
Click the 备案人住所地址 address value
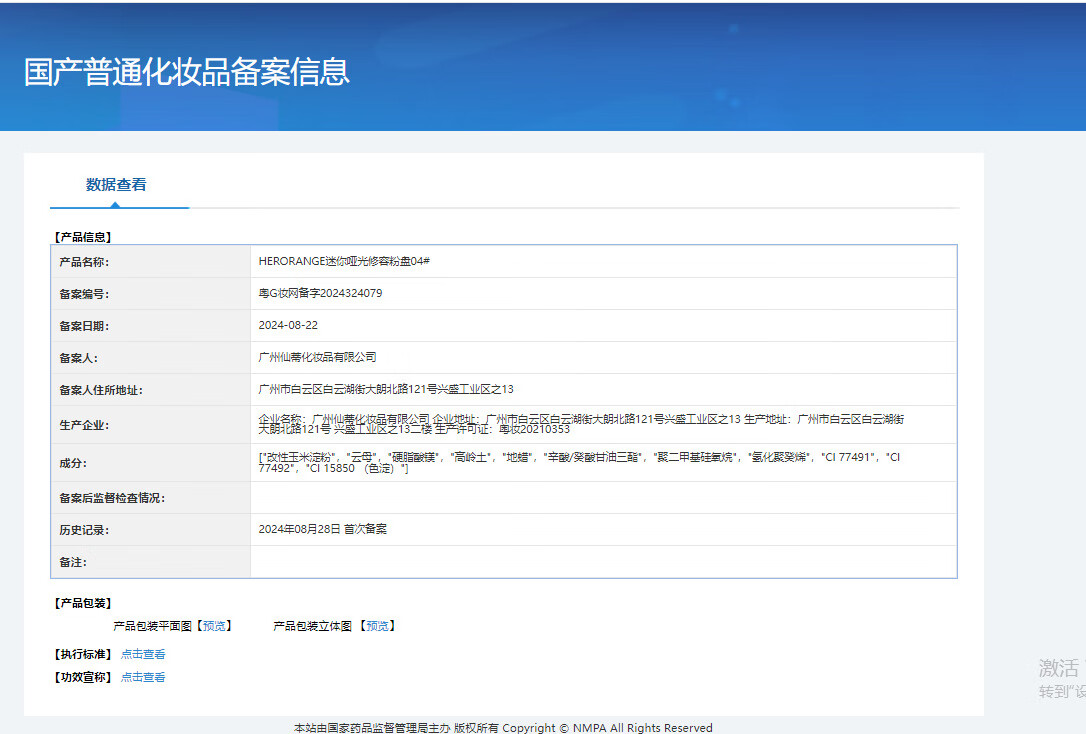point(386,389)
